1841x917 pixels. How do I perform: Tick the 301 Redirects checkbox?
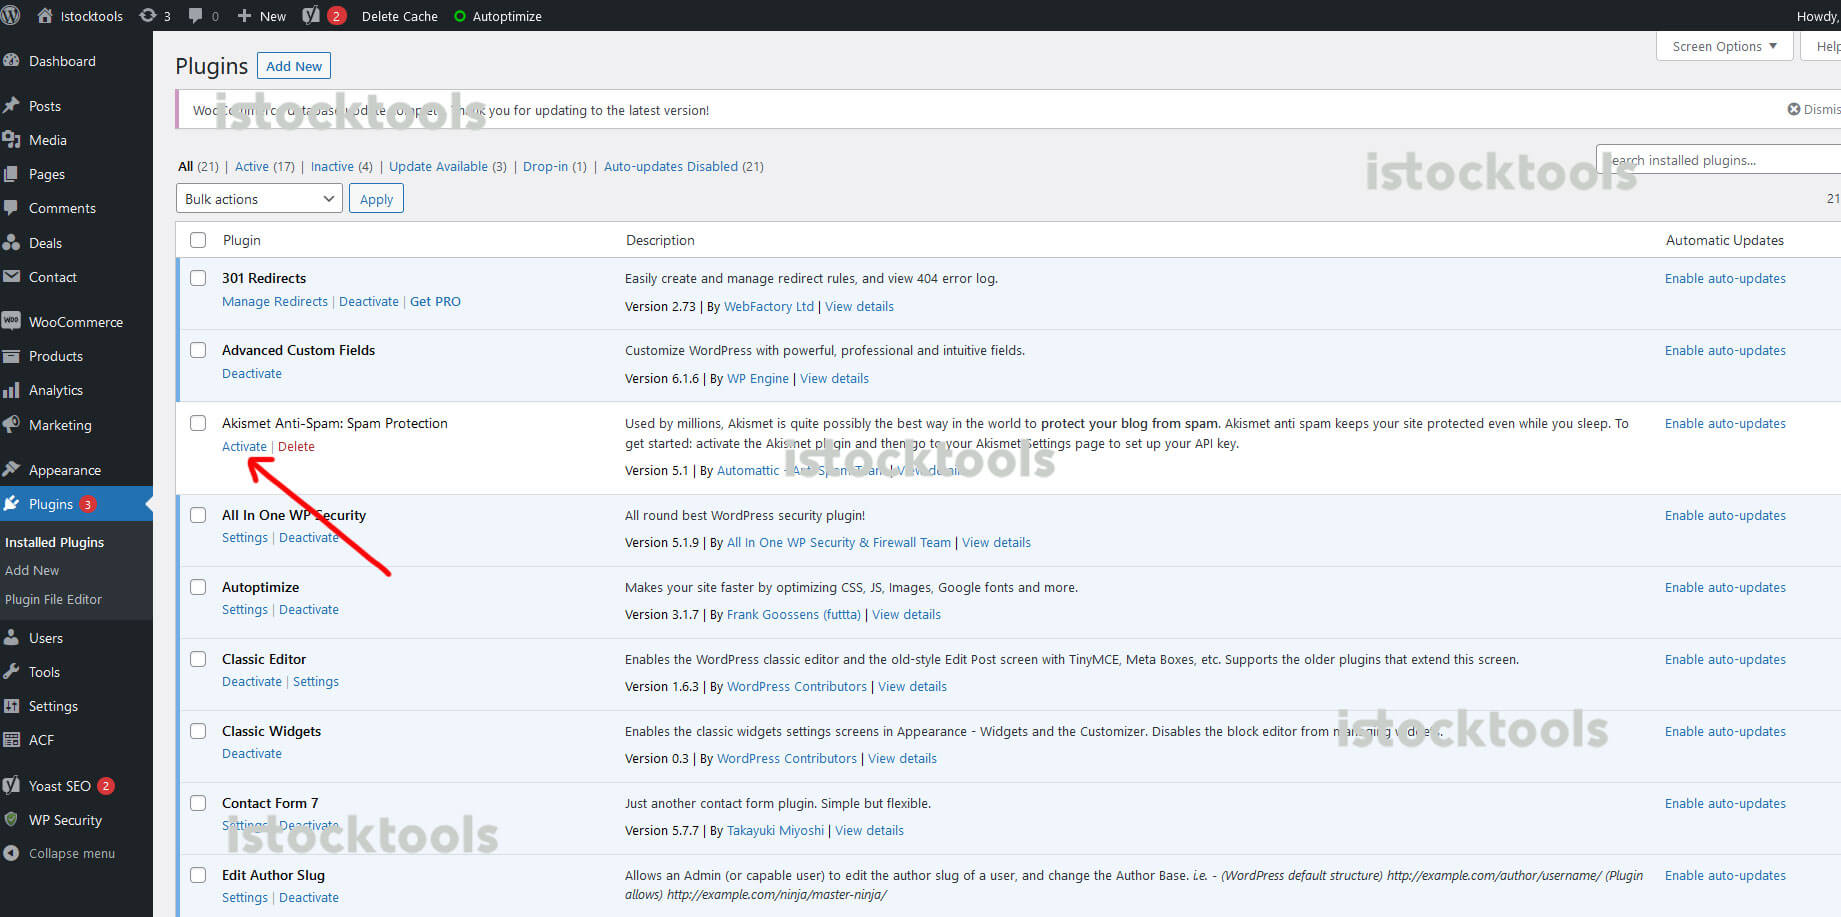pyautogui.click(x=198, y=278)
